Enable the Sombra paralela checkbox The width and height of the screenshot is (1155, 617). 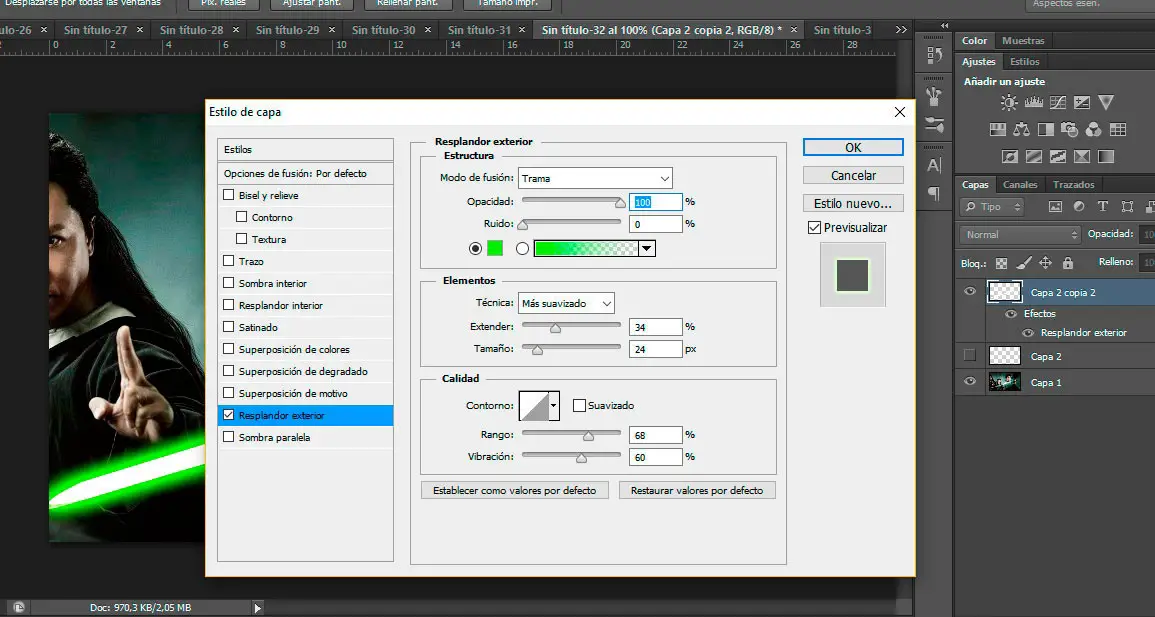click(229, 437)
